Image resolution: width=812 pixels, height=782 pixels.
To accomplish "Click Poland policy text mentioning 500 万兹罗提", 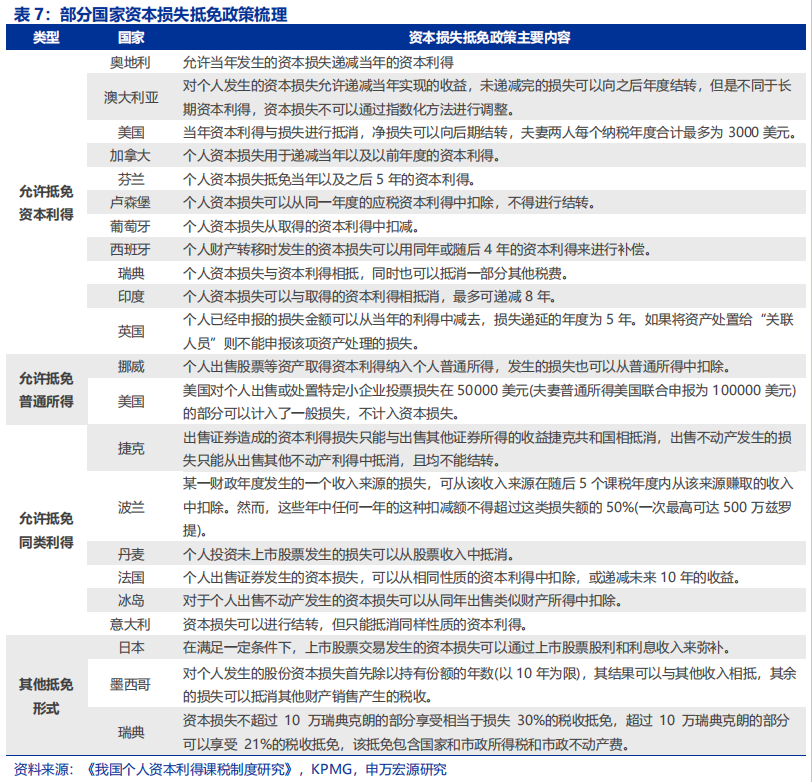I will coord(487,507).
